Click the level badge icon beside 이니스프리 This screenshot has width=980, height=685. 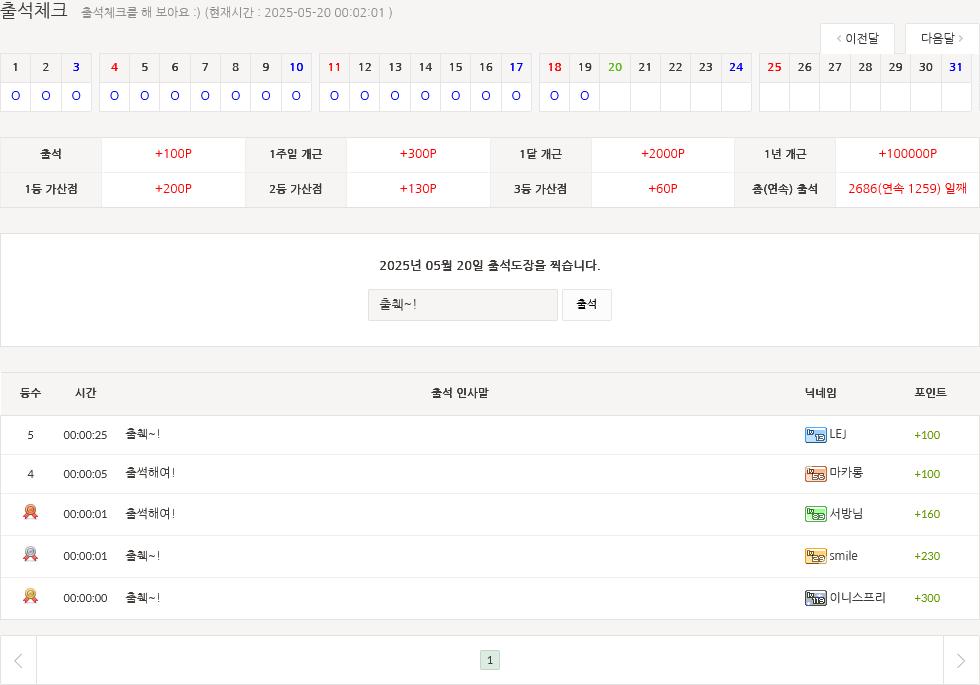click(x=815, y=598)
